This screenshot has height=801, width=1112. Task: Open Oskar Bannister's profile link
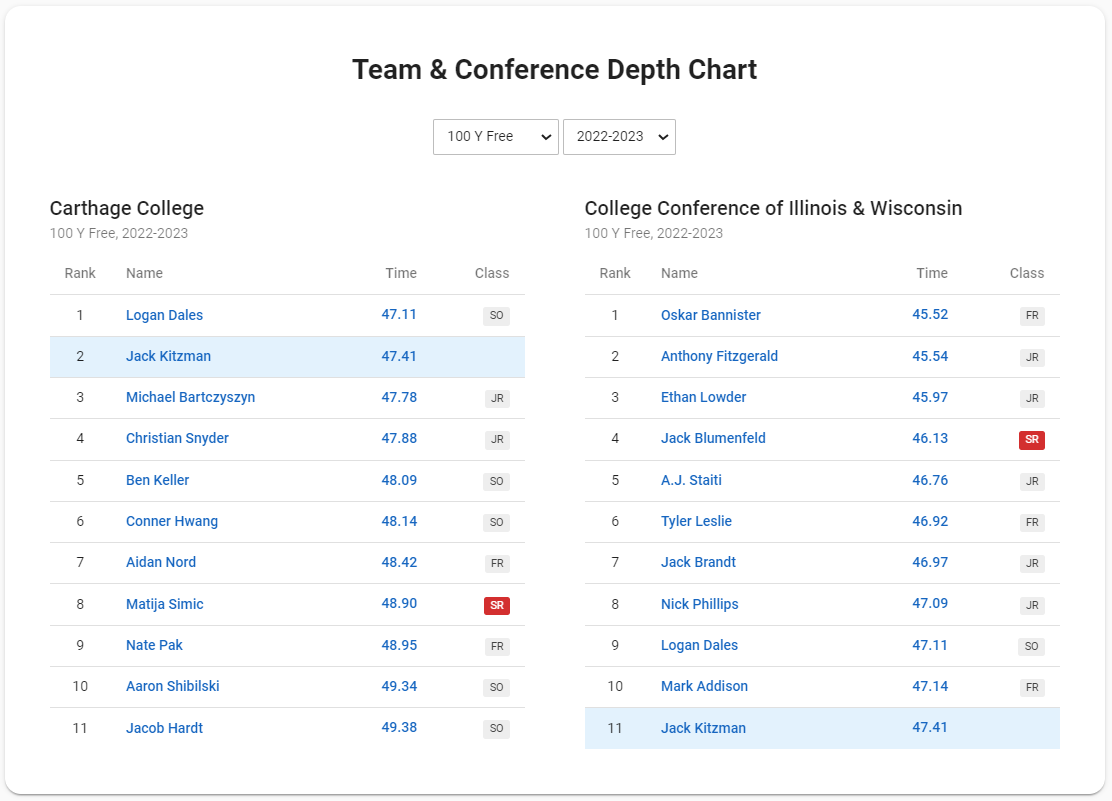tap(711, 315)
